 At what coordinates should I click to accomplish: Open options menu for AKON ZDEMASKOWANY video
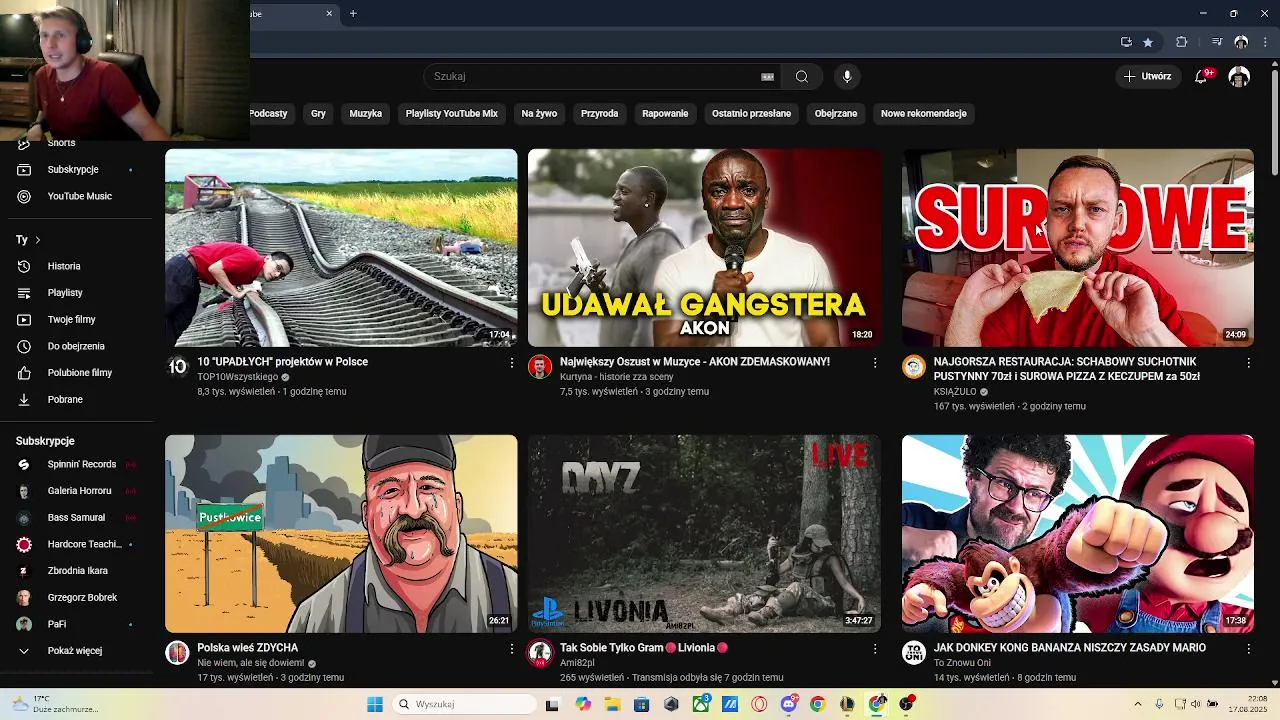[x=875, y=362]
